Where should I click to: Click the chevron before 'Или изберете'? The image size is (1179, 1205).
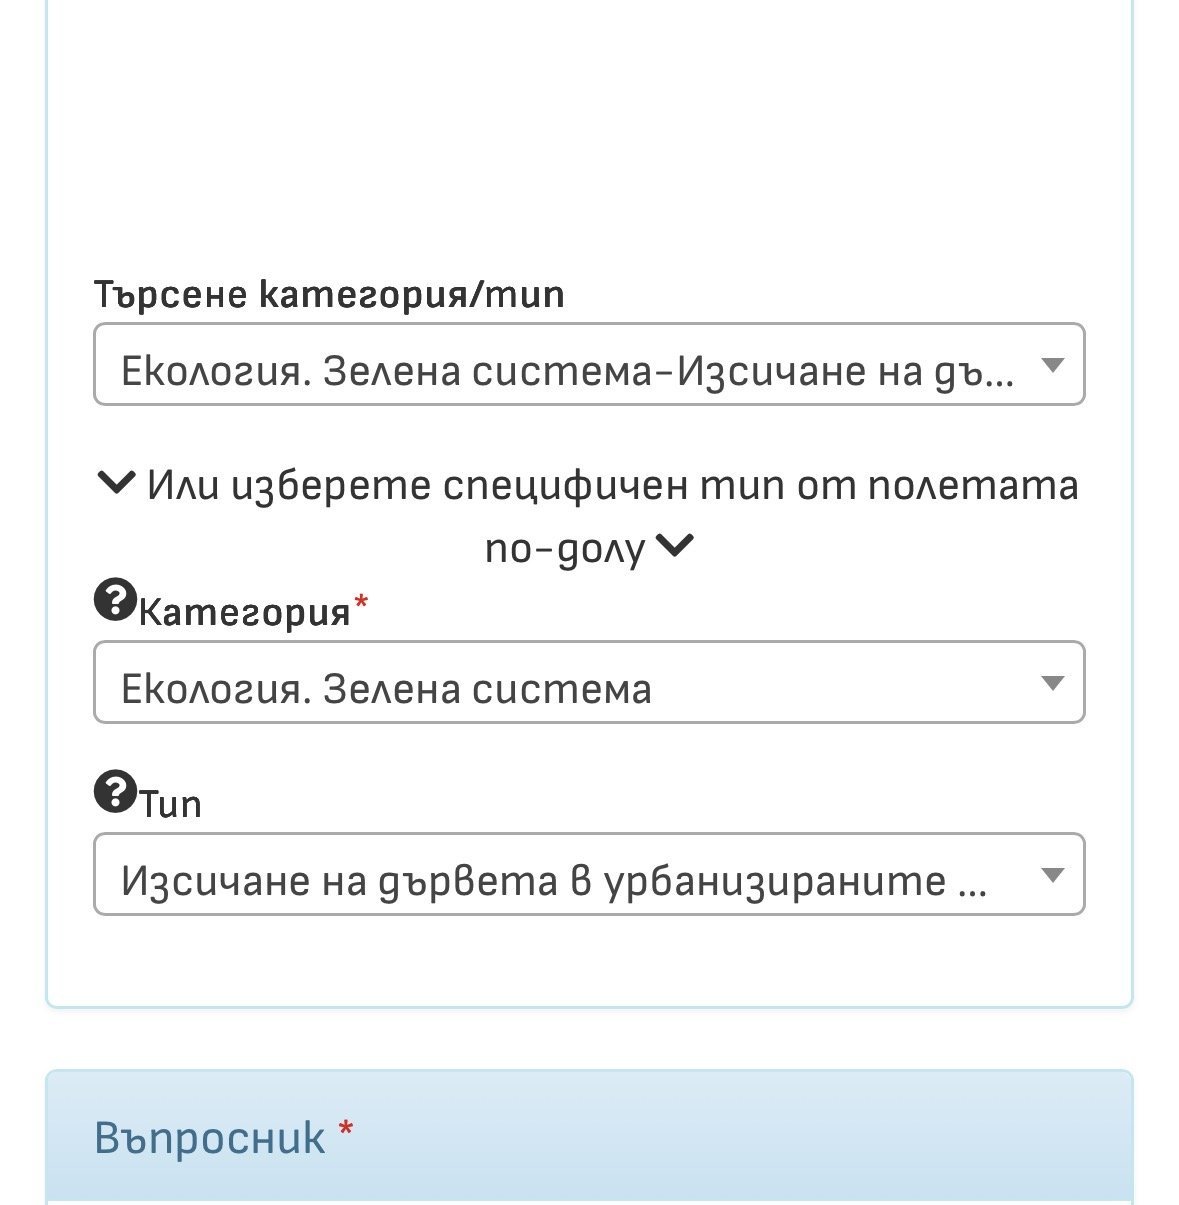[x=117, y=485]
